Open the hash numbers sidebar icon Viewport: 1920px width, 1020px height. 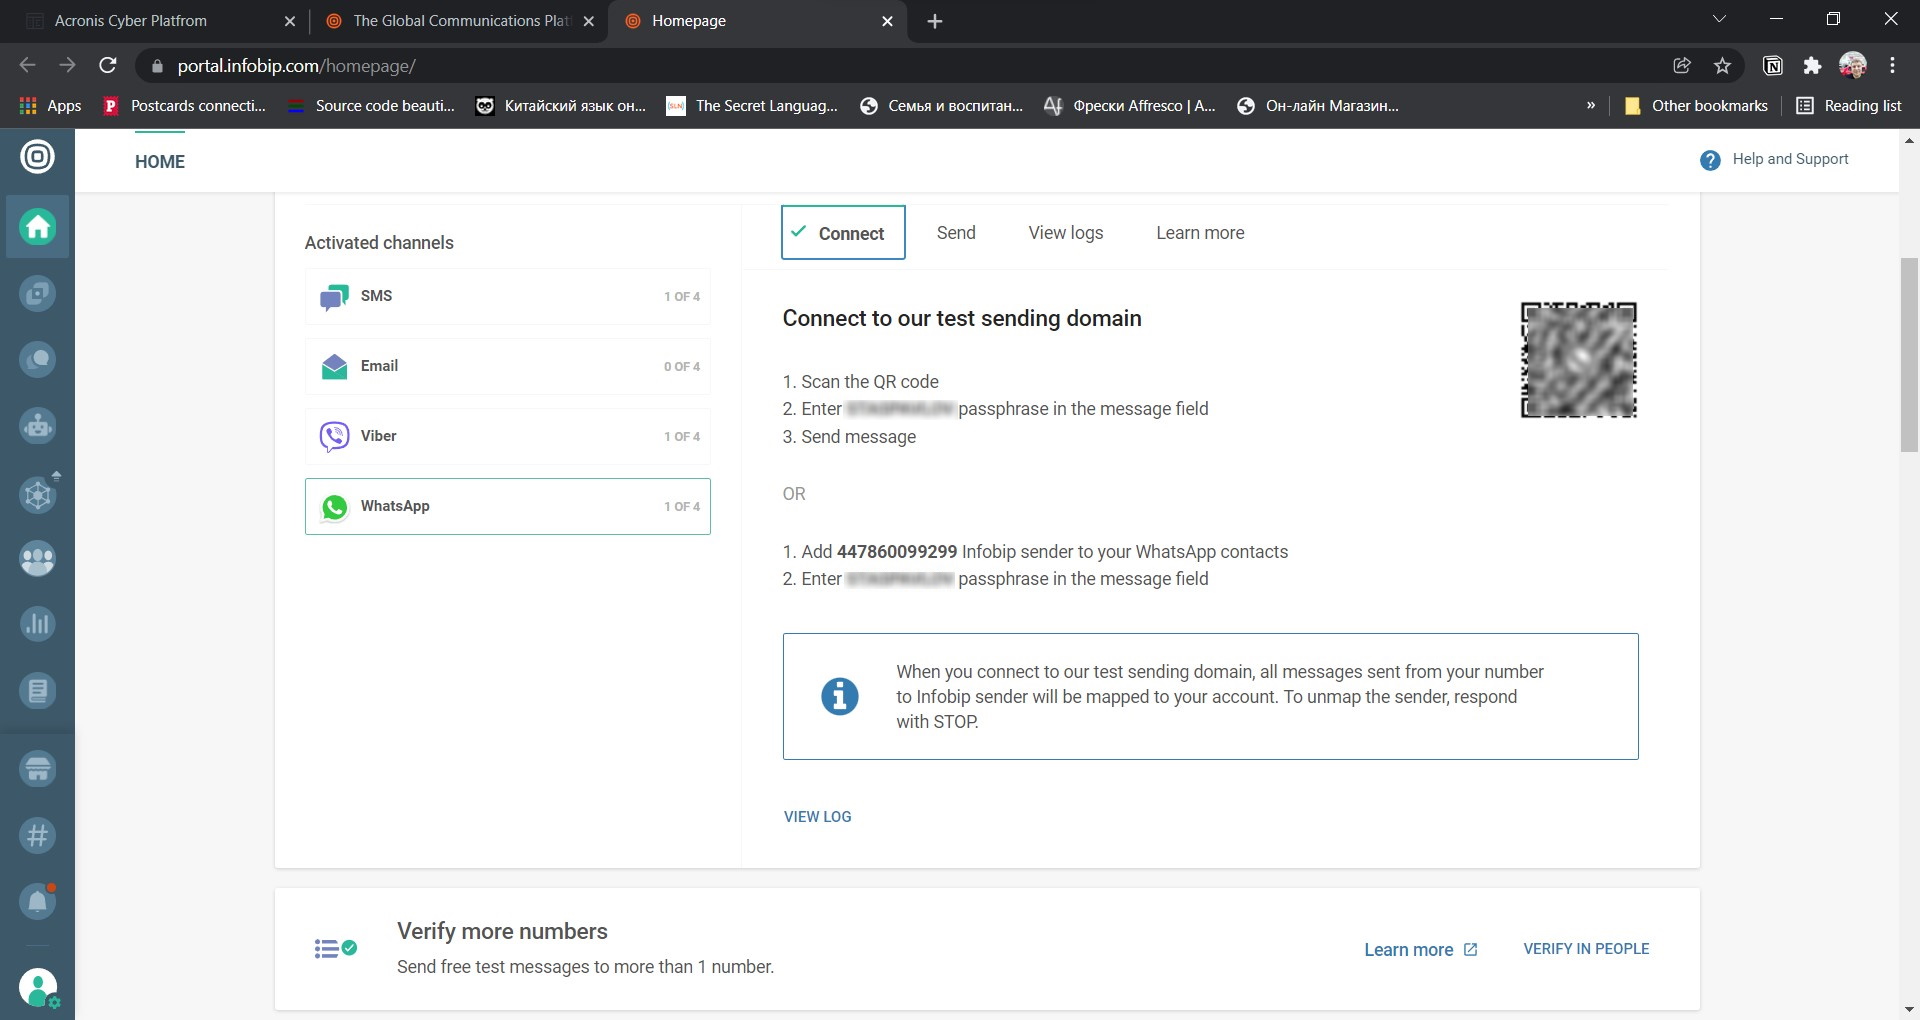click(38, 835)
